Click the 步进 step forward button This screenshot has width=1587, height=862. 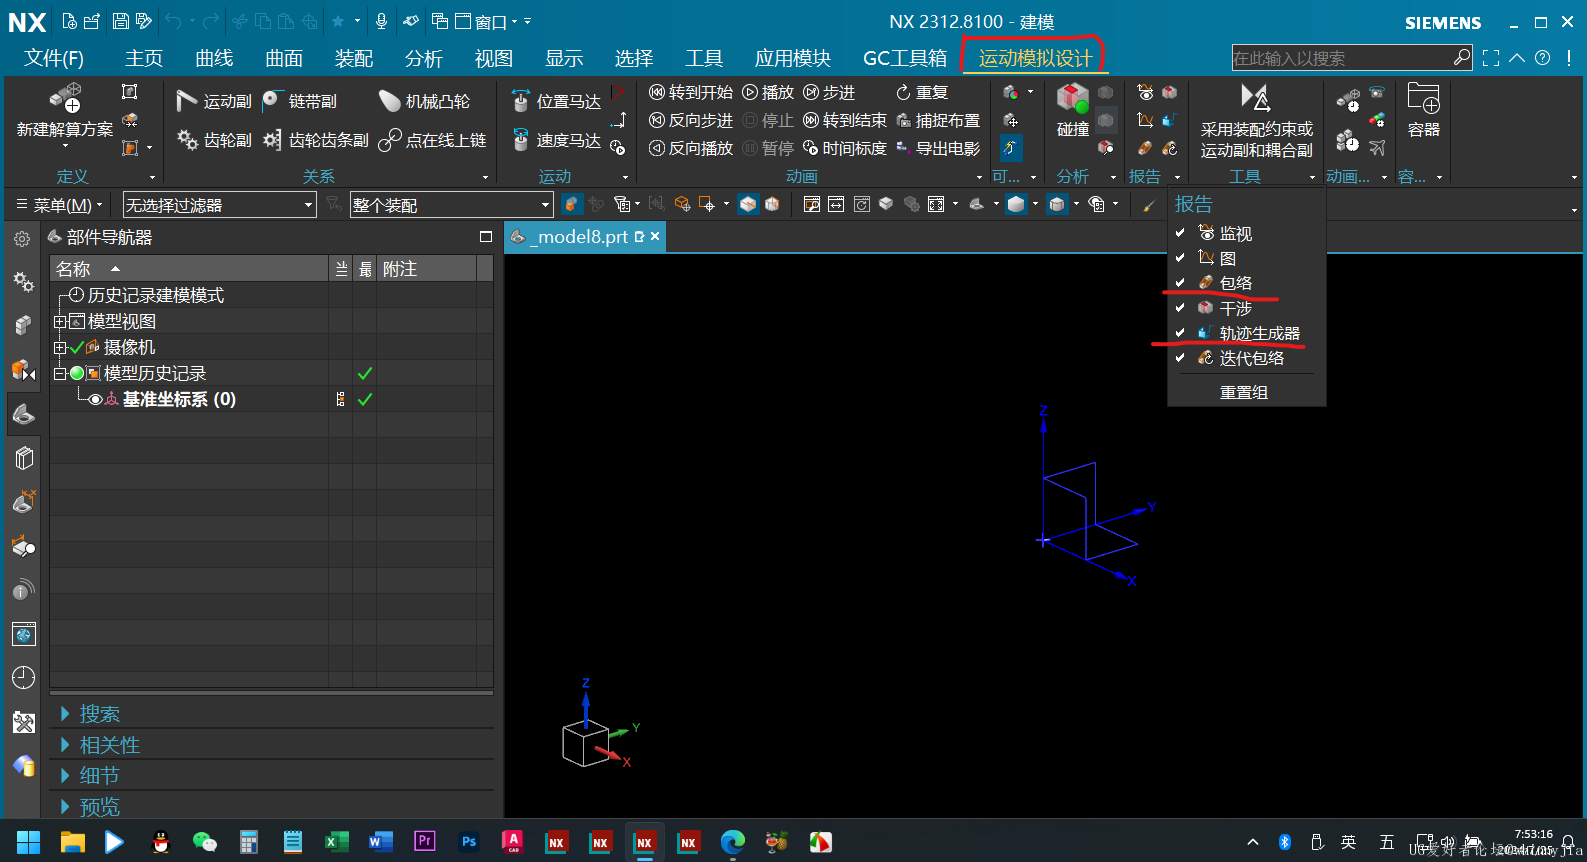tap(829, 92)
